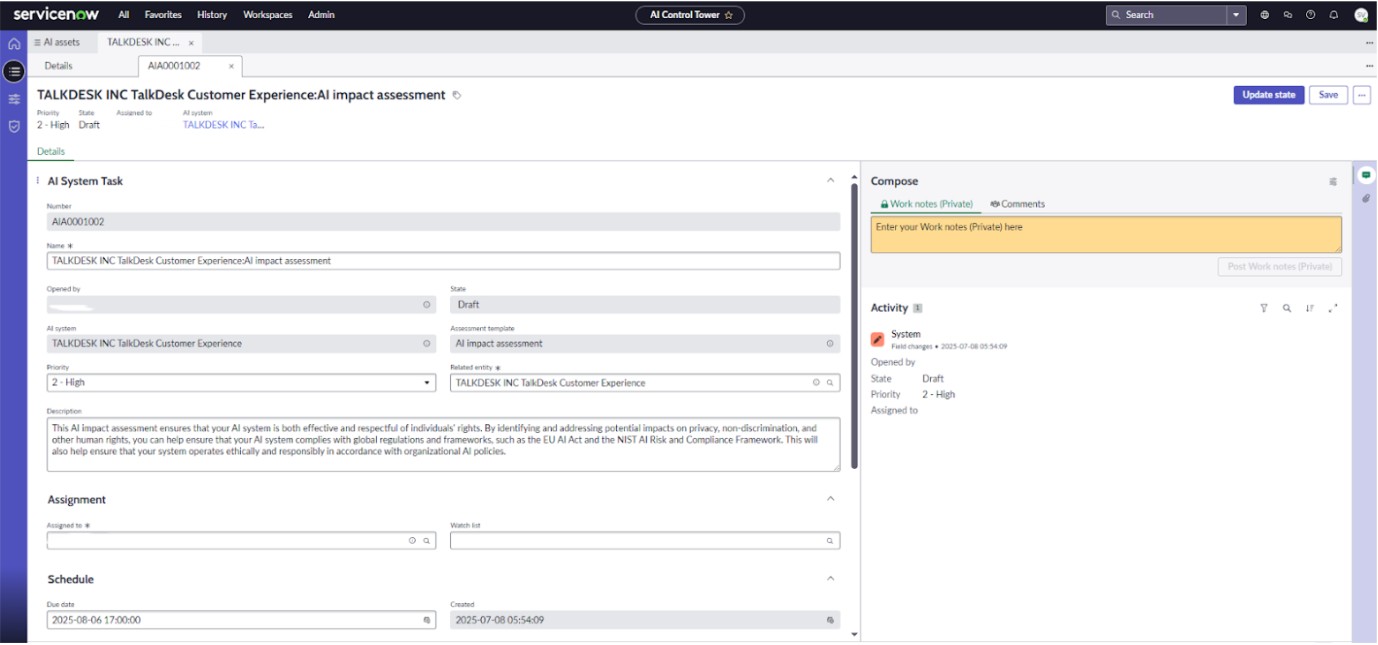
Task: Click the global Search box
Action: tap(1167, 15)
